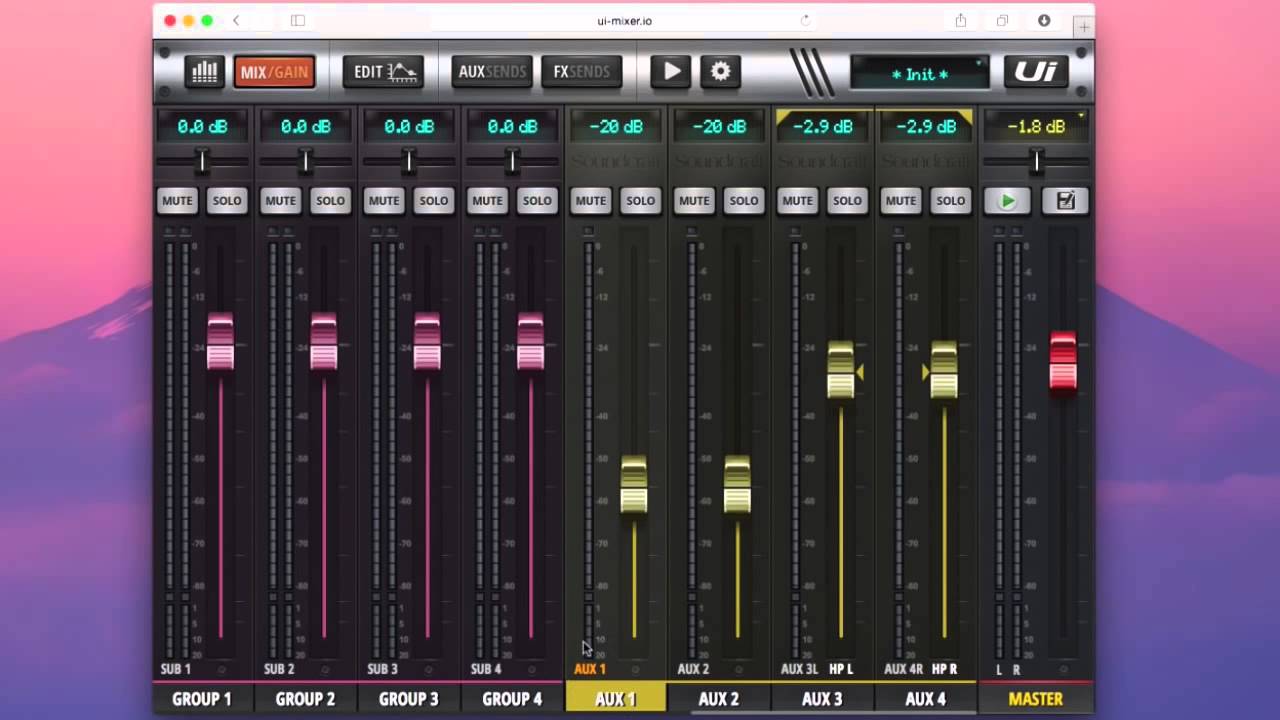Click the play button in the mixer toolbar
1280x720 pixels.
671,71
